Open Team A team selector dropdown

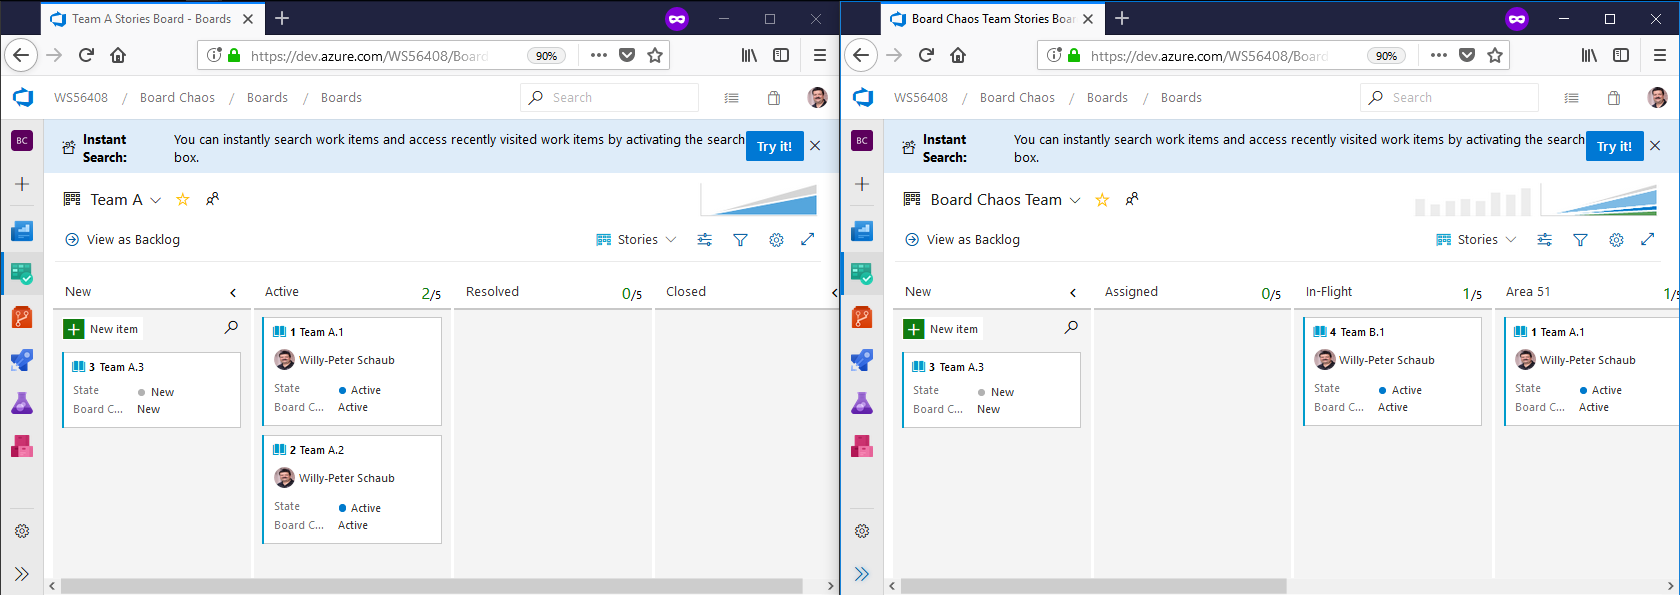[125, 199]
